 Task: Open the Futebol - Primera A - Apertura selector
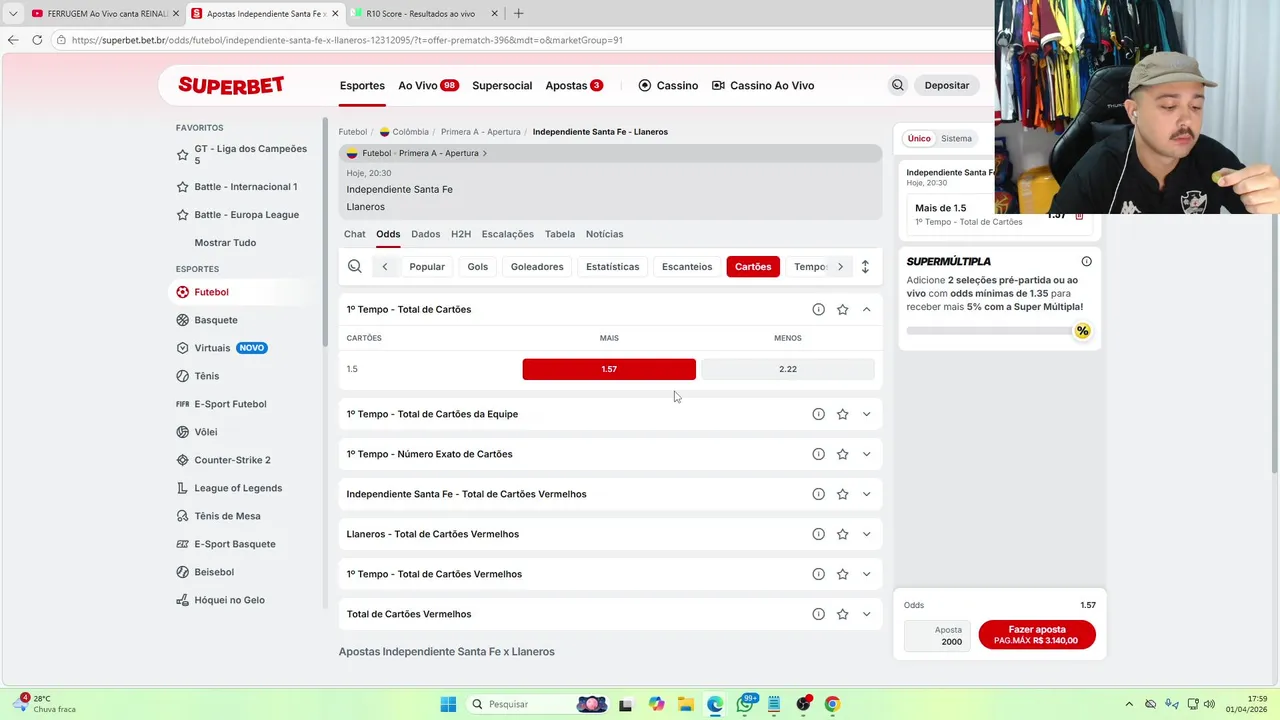click(417, 153)
